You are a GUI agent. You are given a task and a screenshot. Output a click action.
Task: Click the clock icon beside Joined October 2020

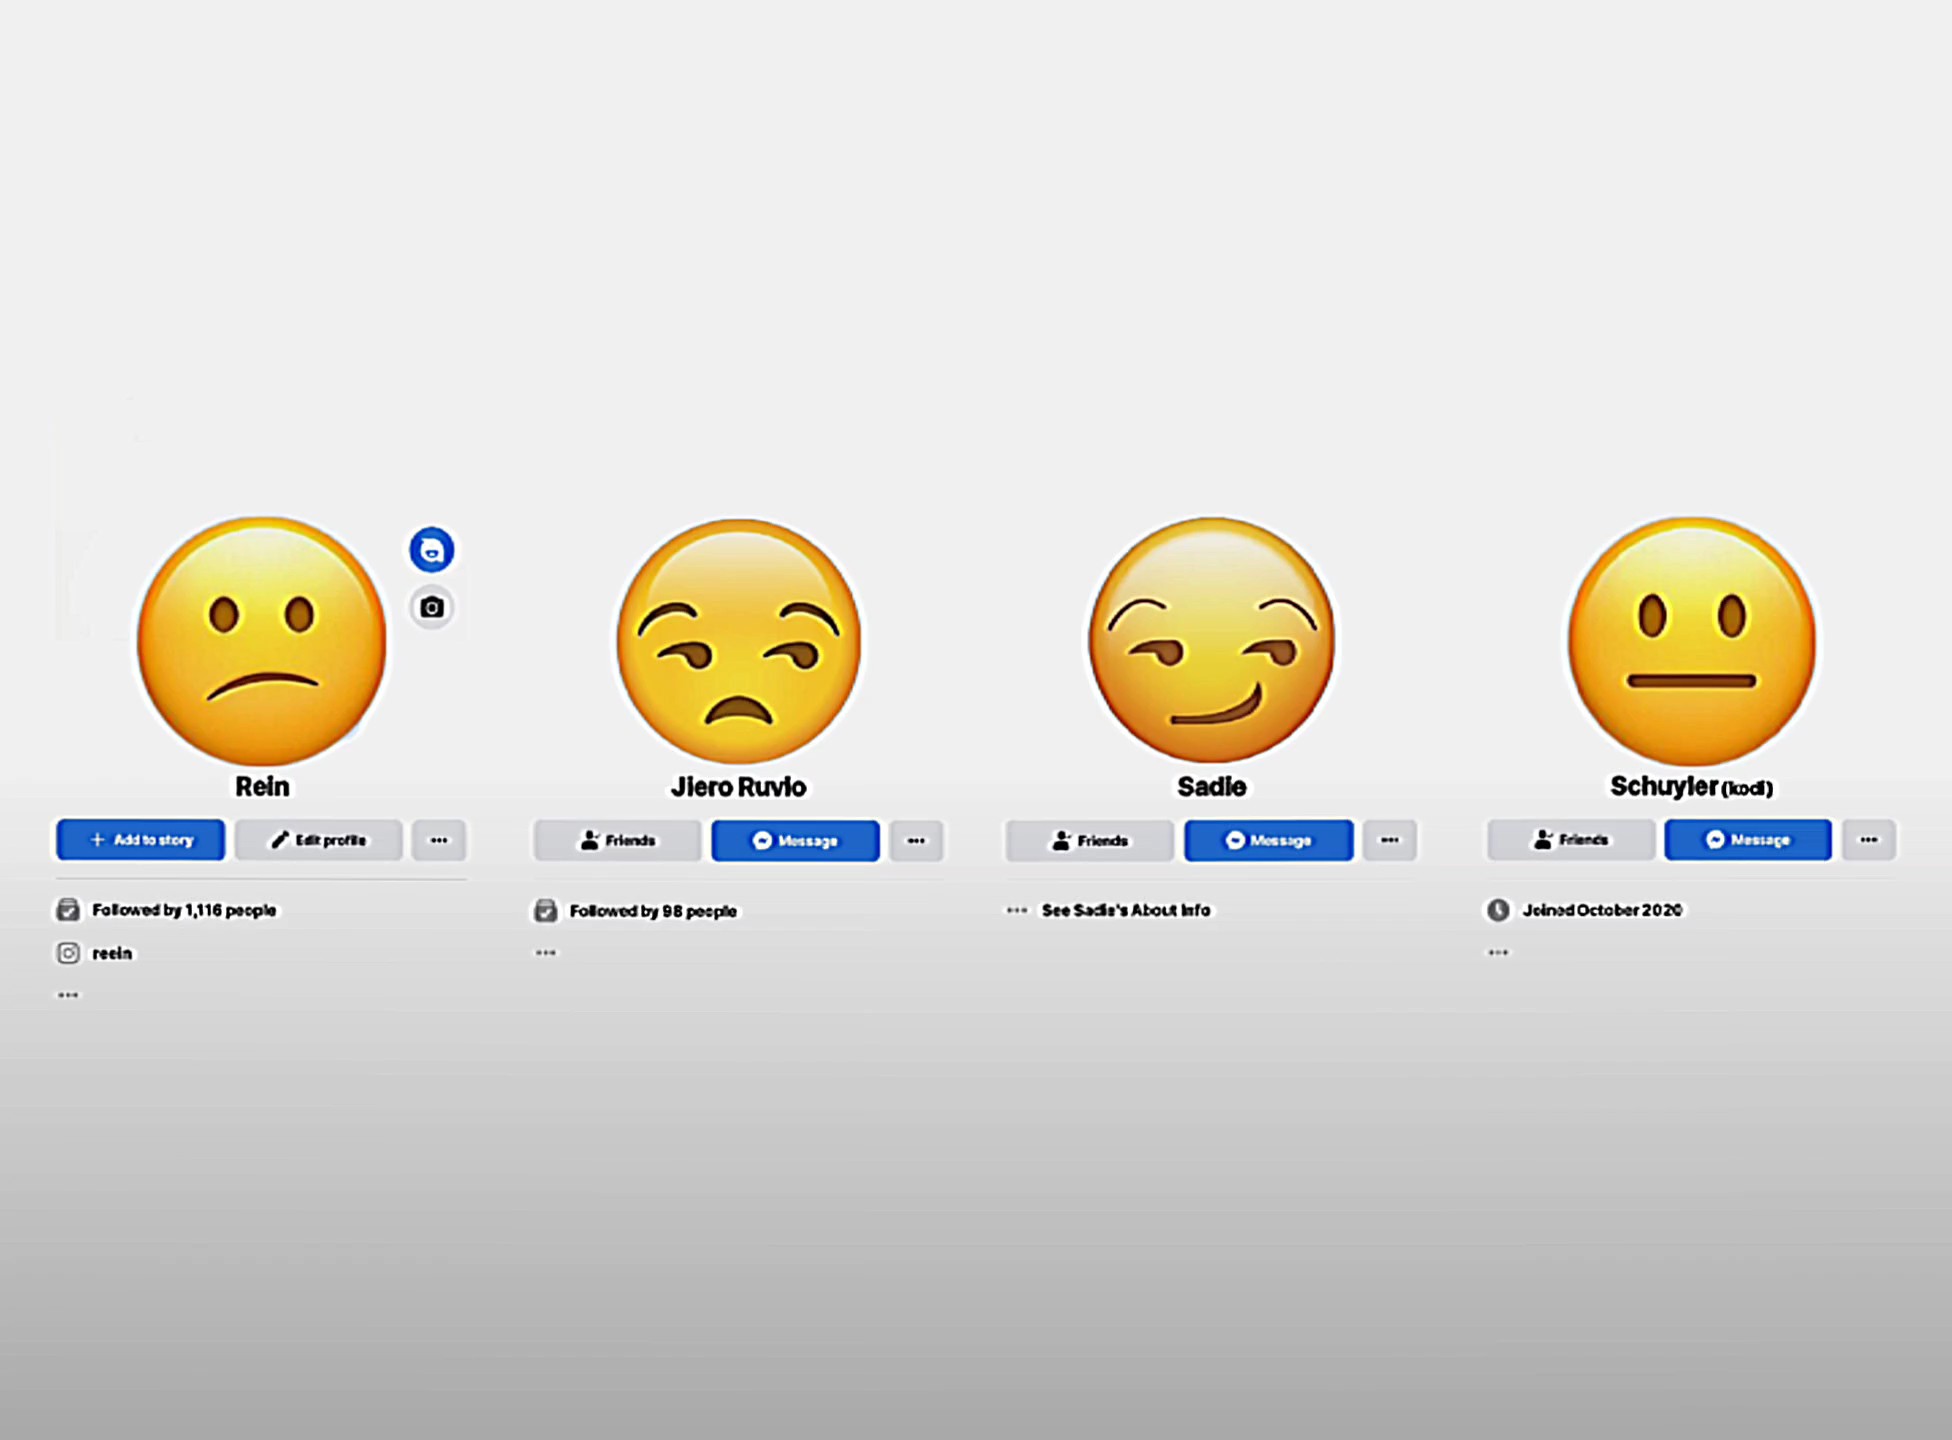(x=1498, y=910)
